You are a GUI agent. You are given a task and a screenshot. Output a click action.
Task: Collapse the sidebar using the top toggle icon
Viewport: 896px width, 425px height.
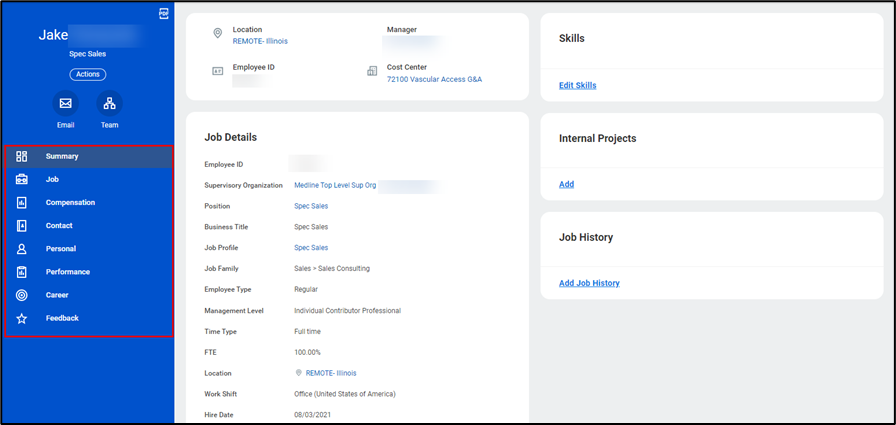pyautogui.click(x=163, y=14)
